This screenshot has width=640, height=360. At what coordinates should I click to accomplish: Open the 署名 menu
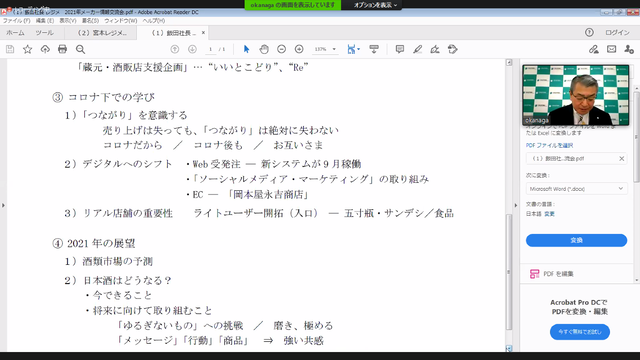point(90,20)
